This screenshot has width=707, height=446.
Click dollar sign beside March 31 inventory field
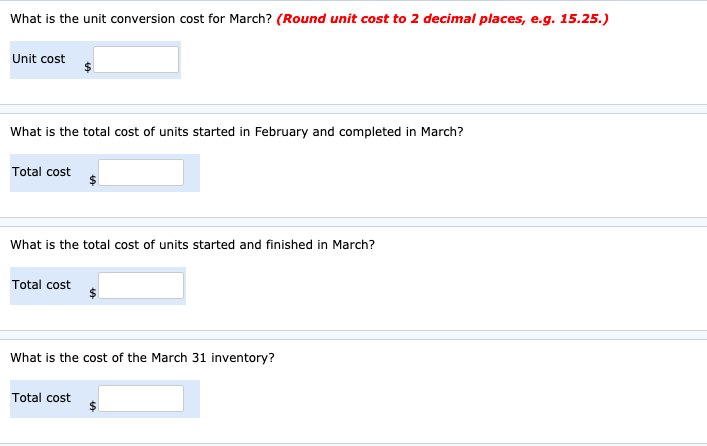(x=93, y=406)
